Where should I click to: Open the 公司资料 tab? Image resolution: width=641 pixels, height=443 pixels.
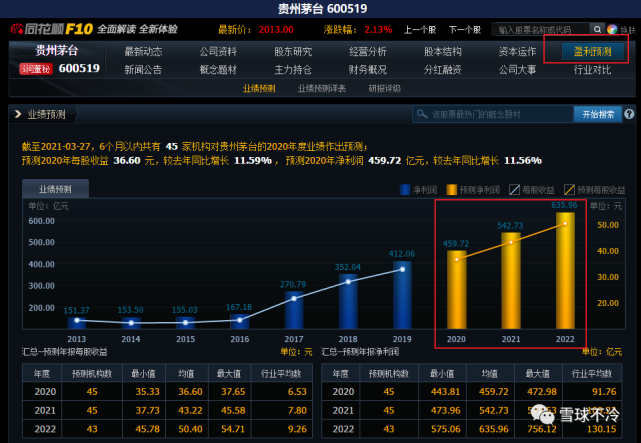[218, 51]
